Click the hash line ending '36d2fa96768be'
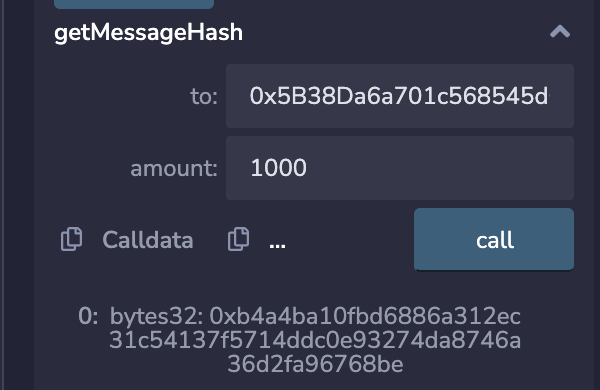Image resolution: width=600 pixels, height=390 pixels. (315, 364)
